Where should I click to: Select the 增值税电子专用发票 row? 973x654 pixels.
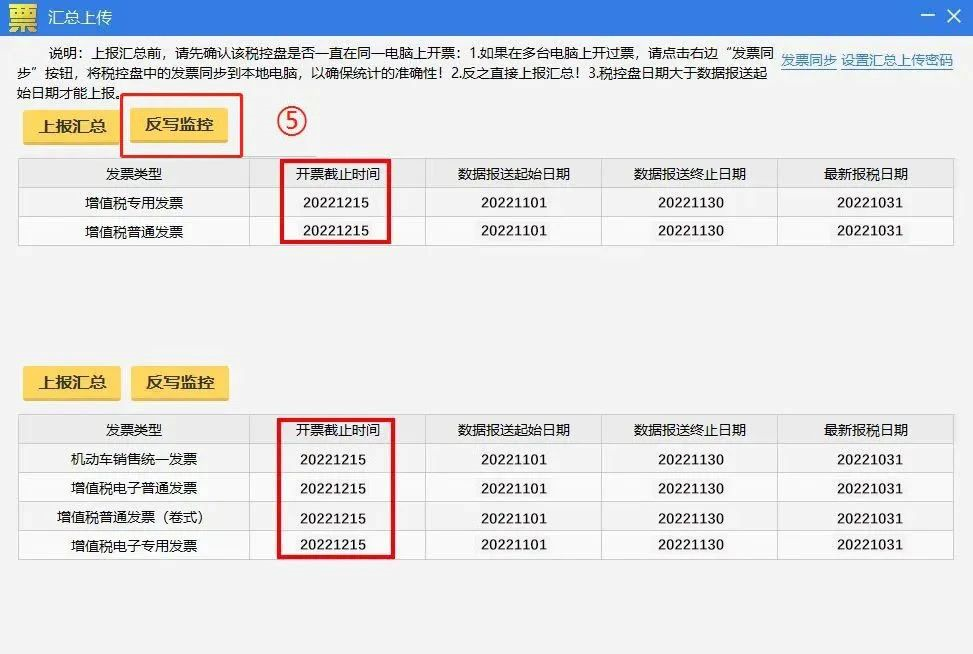(134, 546)
